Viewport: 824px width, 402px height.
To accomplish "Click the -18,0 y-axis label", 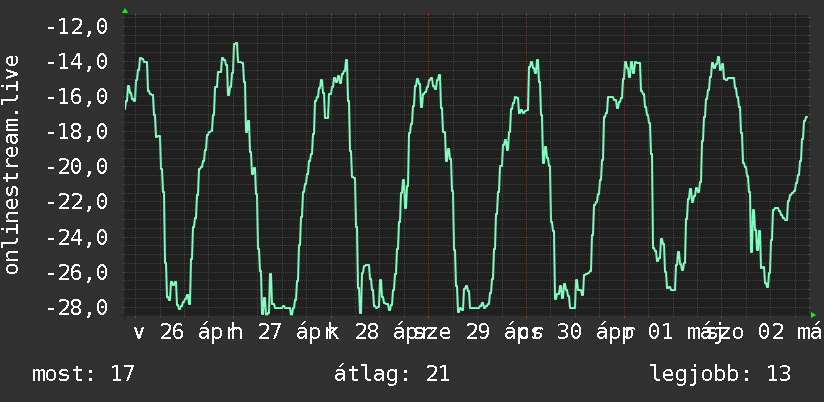I will tap(77, 131).
